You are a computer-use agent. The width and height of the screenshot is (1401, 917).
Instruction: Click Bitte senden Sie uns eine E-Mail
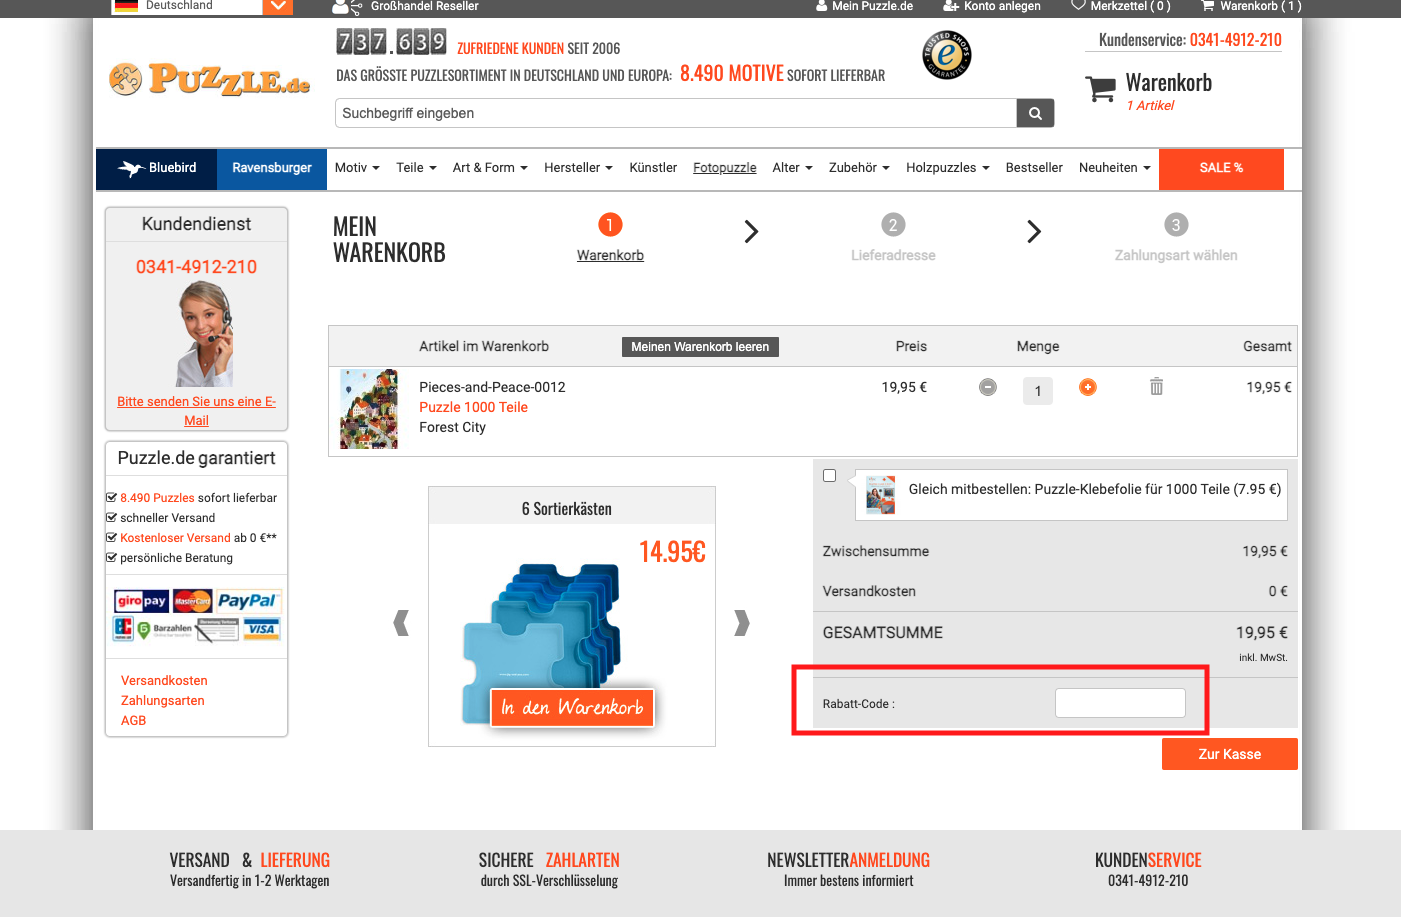196,411
